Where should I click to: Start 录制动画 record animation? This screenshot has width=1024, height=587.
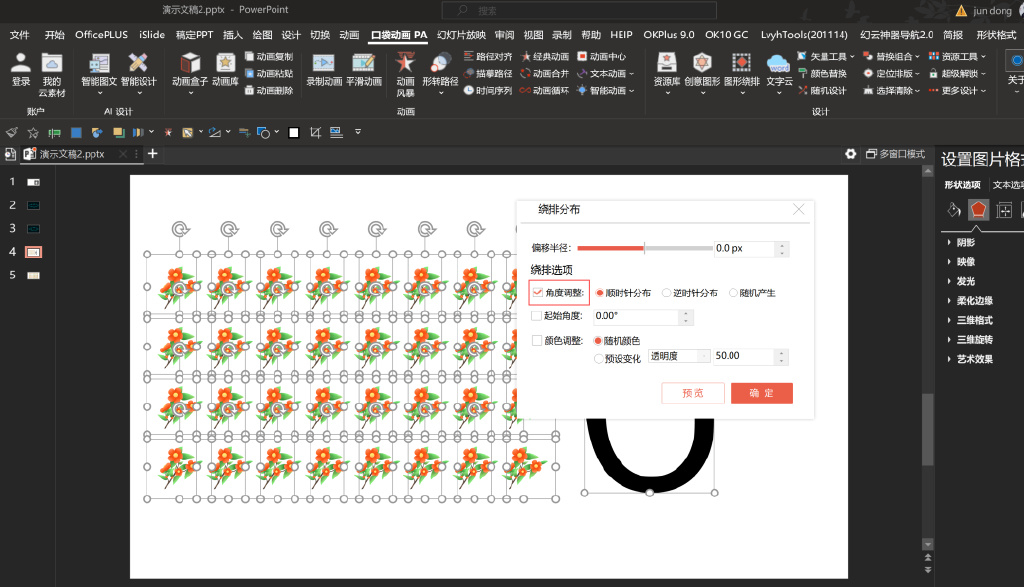point(324,71)
